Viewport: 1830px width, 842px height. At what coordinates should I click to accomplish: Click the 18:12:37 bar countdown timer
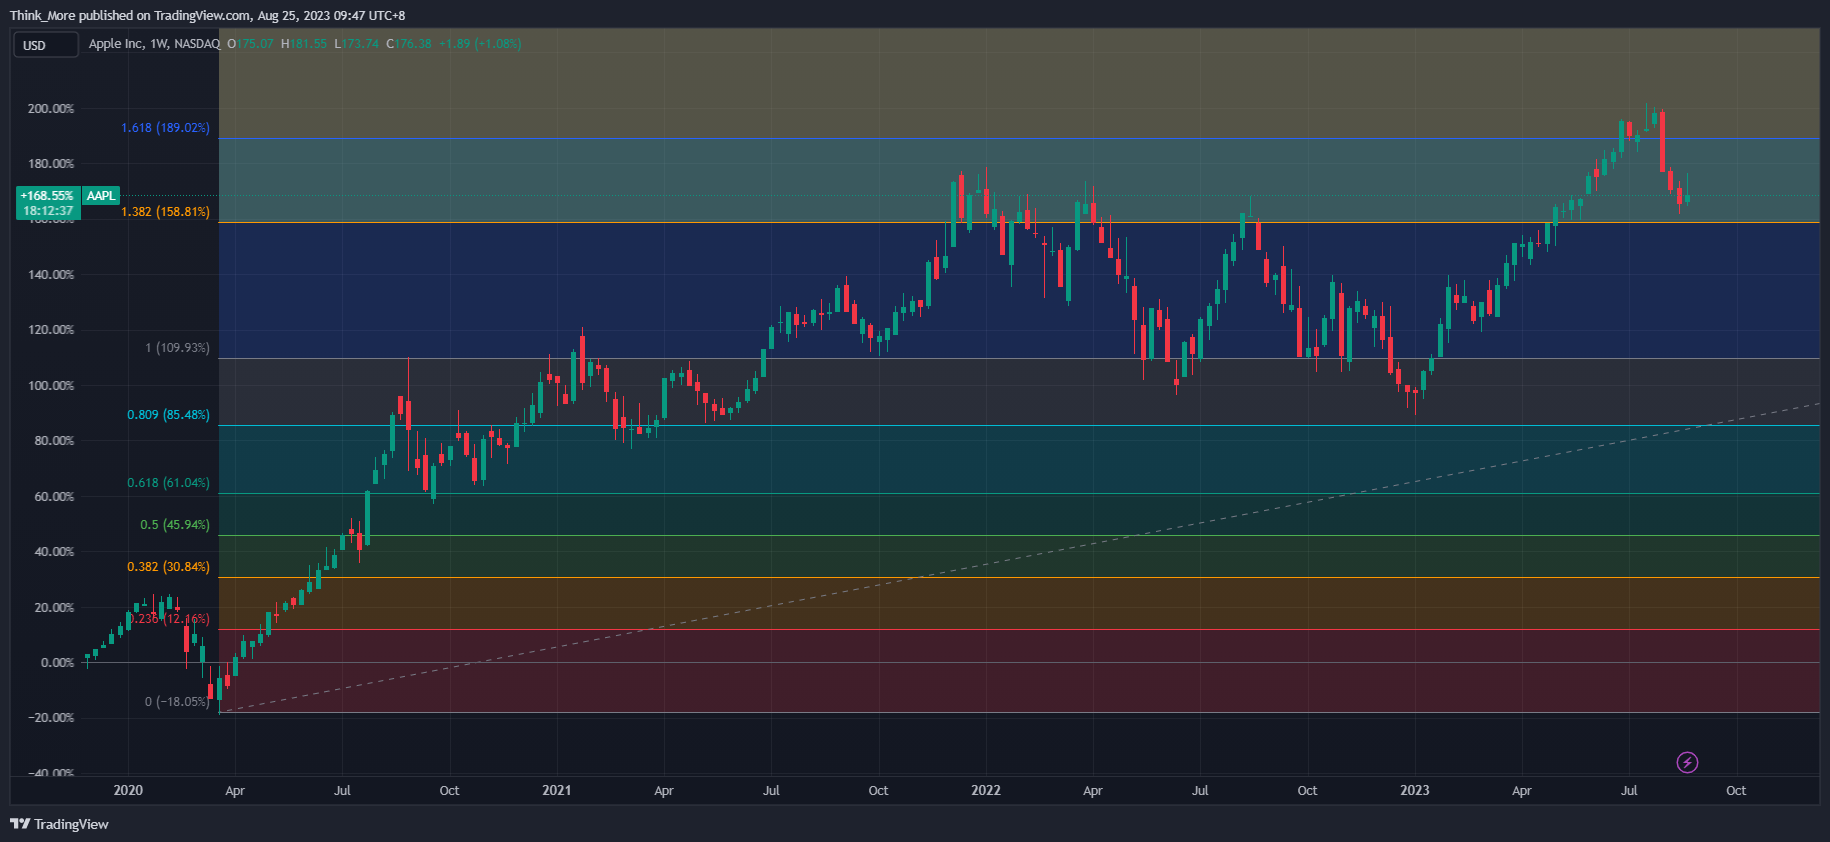(48, 211)
